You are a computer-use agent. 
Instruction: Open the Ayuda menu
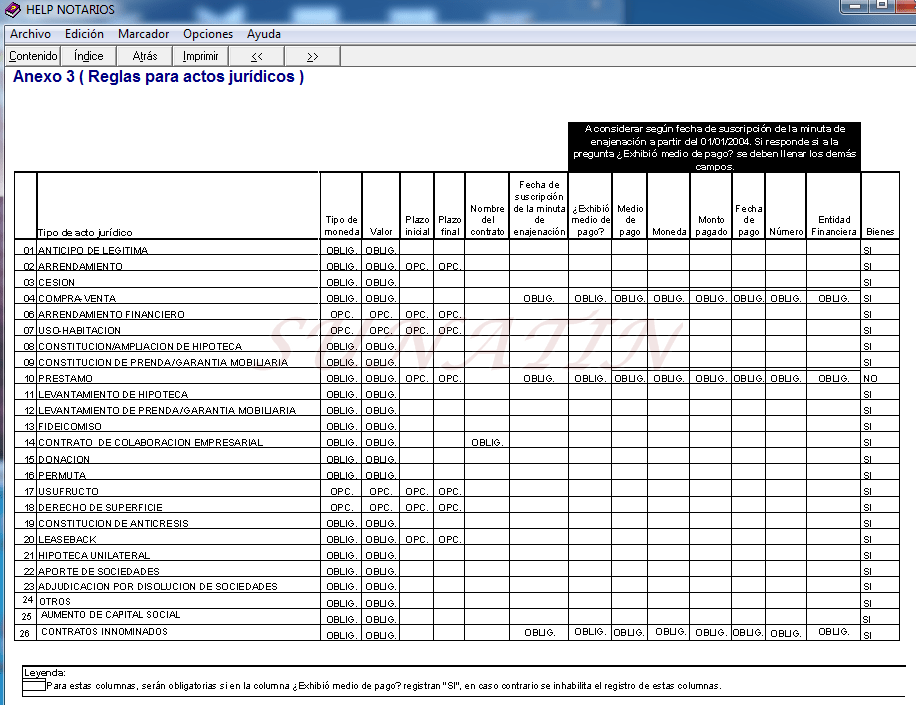[264, 34]
